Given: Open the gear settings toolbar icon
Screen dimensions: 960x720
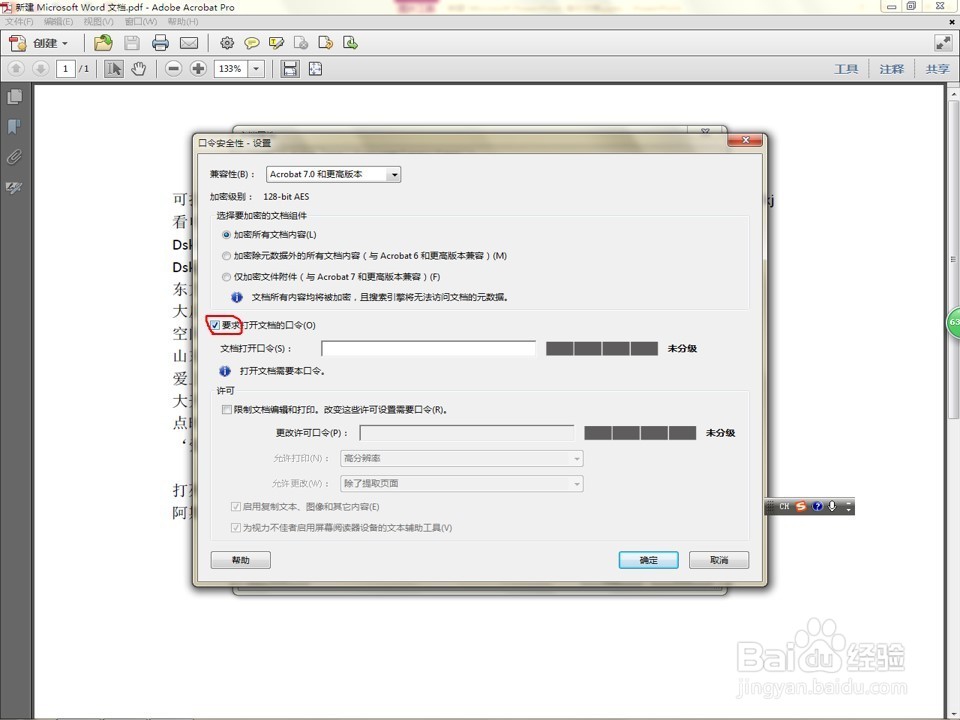Looking at the screenshot, I should (227, 43).
